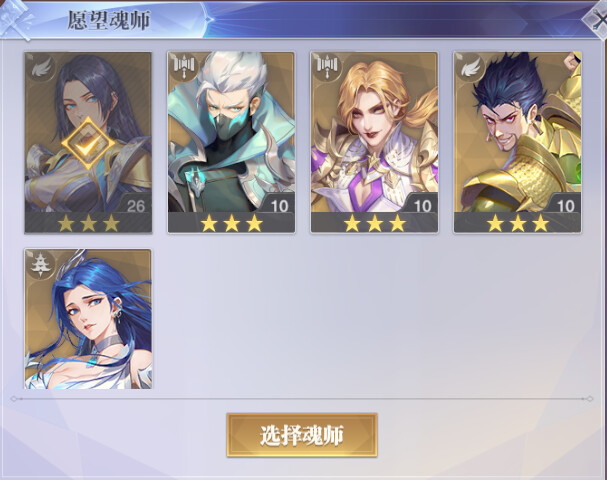
Task: Click tree class icon on blue-haired woman card
Action: point(41,265)
